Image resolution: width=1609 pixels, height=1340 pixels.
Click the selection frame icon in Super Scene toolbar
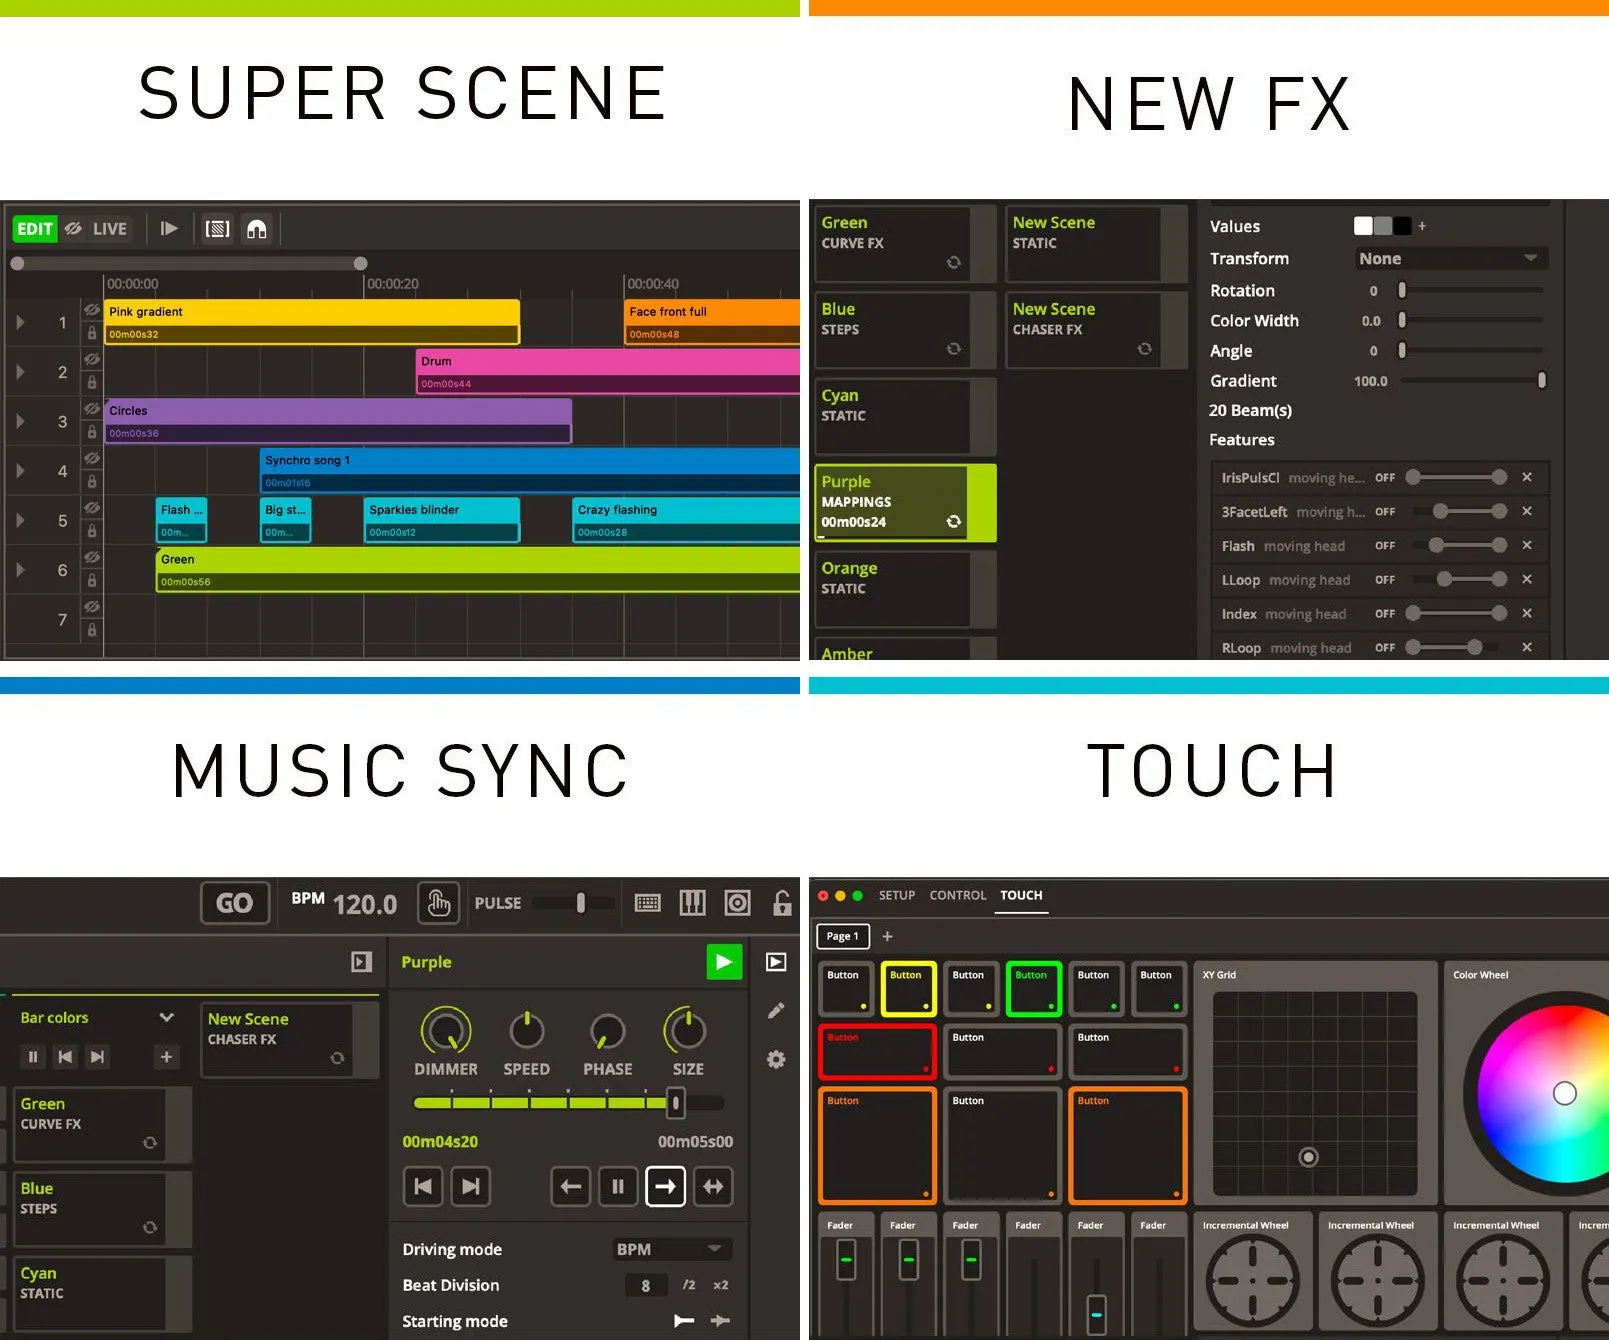pos(217,229)
